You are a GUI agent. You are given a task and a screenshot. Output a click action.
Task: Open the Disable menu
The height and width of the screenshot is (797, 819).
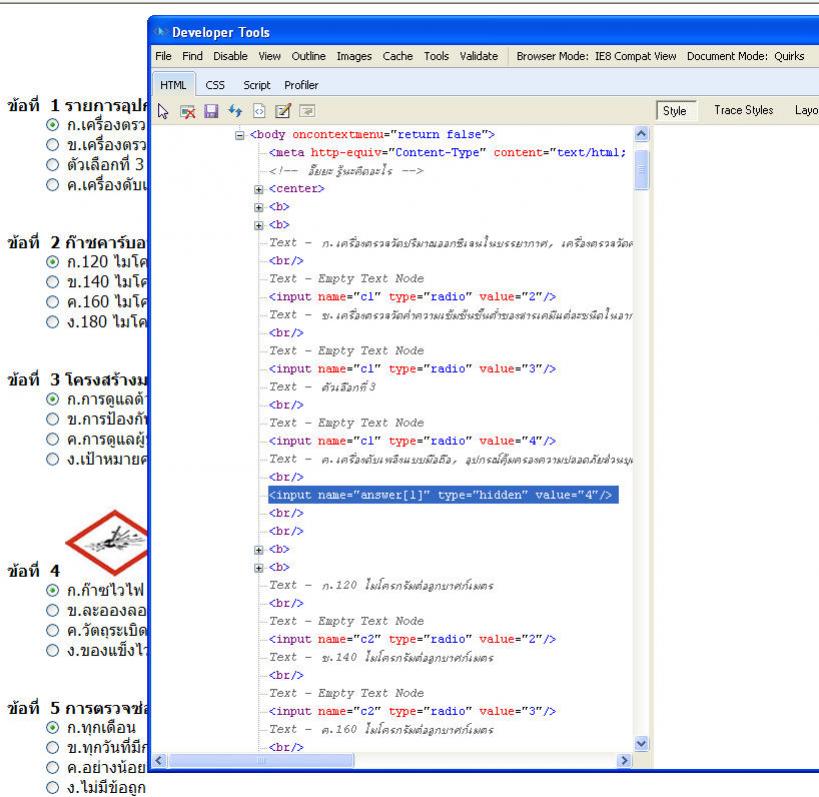[x=230, y=56]
